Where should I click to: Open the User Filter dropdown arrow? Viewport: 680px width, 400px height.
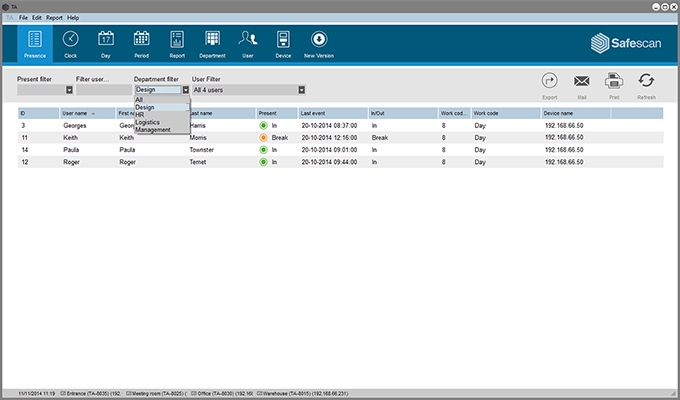pos(299,90)
